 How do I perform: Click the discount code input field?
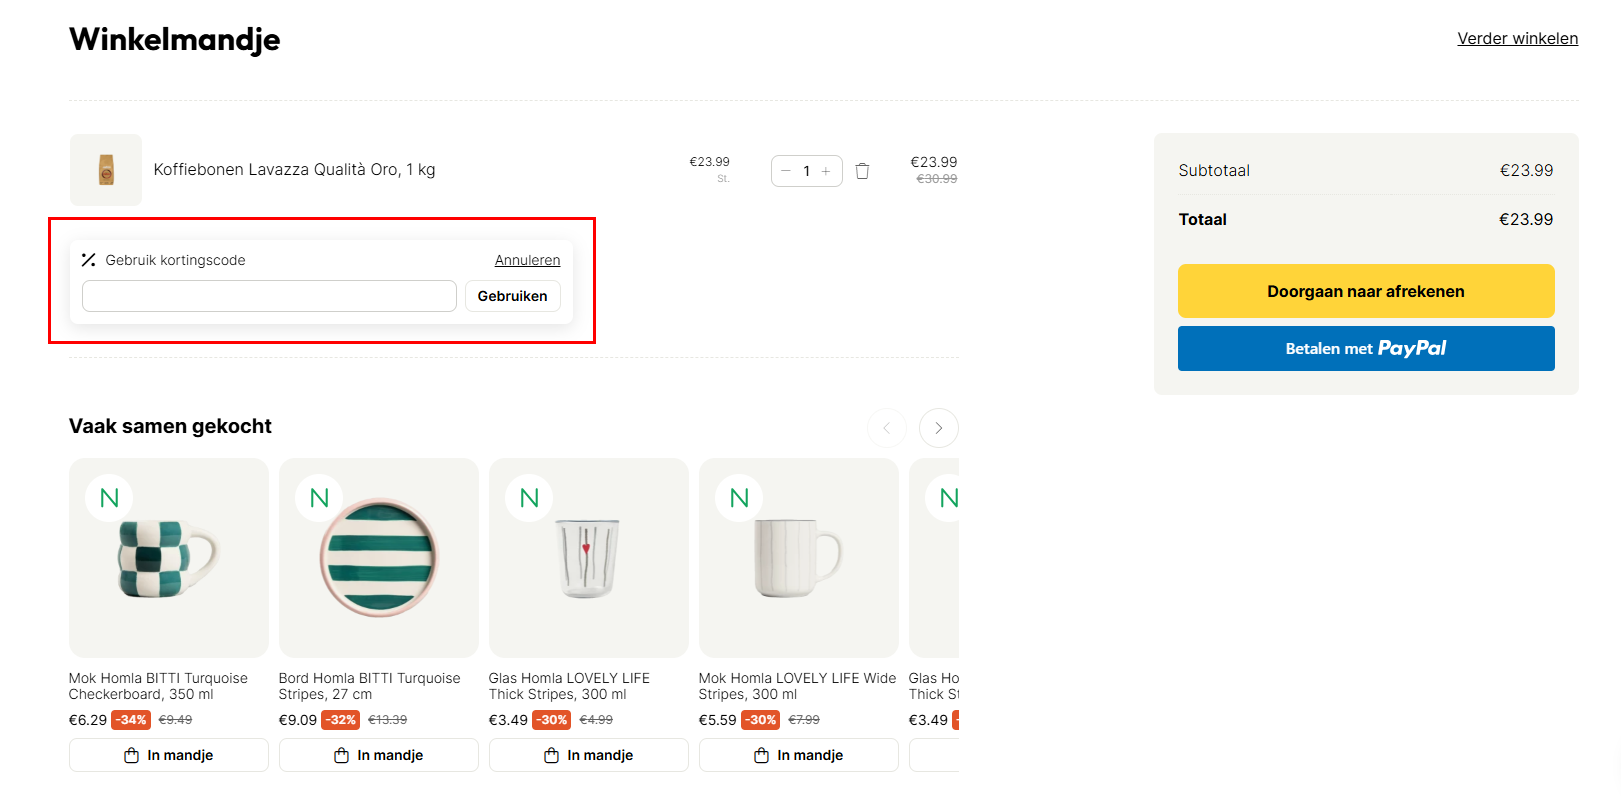269,296
